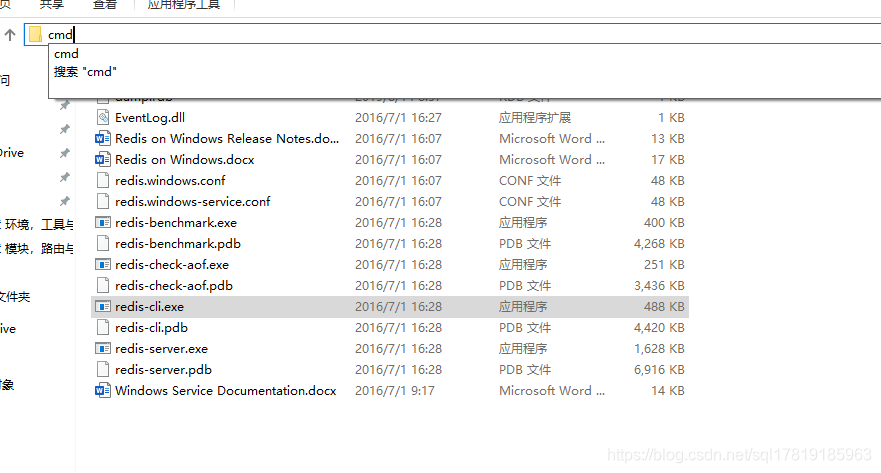The width and height of the screenshot is (881, 473).
Task: Choose the 搜索 "cmd" suggestion
Action: [x=85, y=72]
